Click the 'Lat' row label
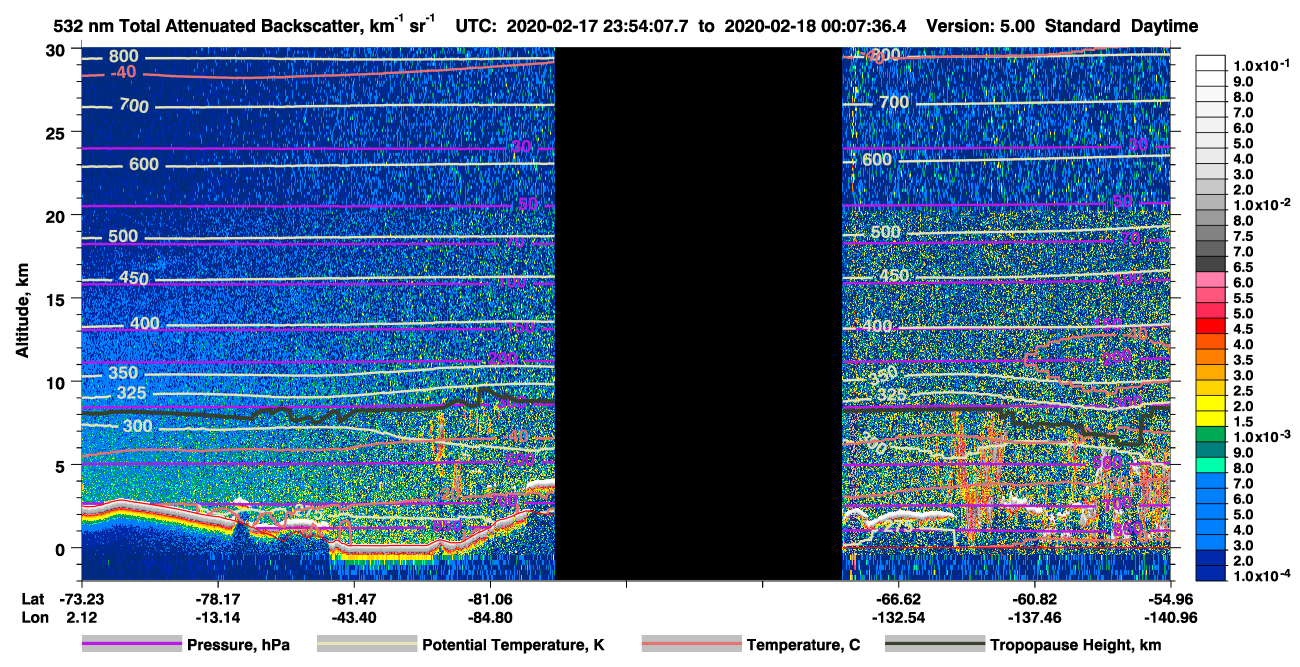Screen dimensions: 1300x667 [x=33, y=598]
